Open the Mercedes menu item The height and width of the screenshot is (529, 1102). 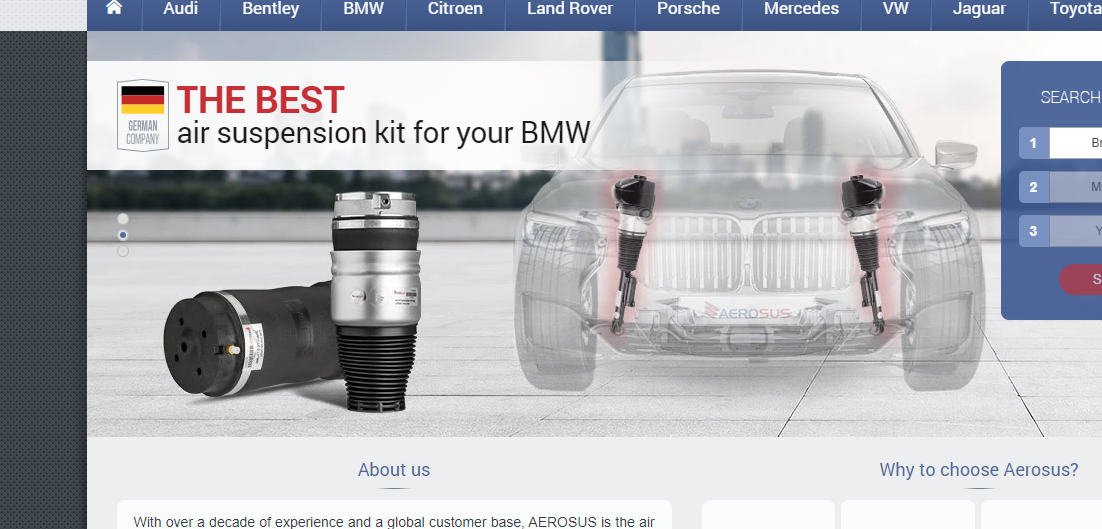point(801,9)
